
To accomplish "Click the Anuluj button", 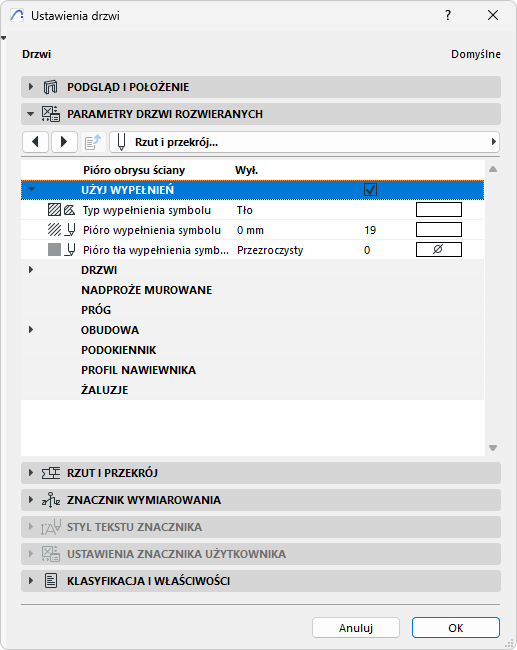I will click(x=356, y=628).
